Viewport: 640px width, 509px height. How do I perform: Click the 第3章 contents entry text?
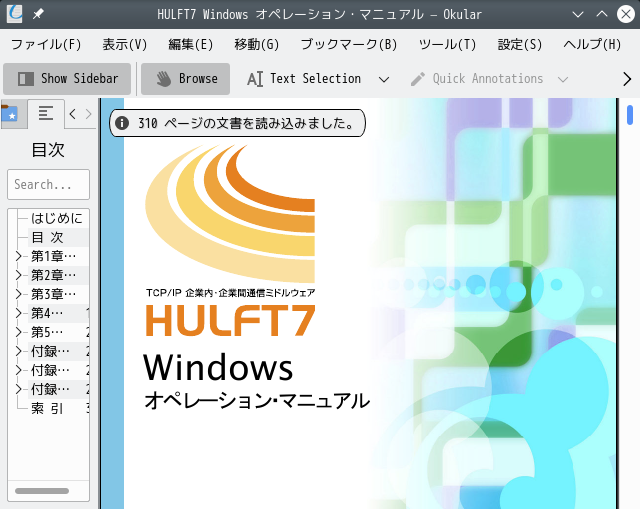coord(53,294)
